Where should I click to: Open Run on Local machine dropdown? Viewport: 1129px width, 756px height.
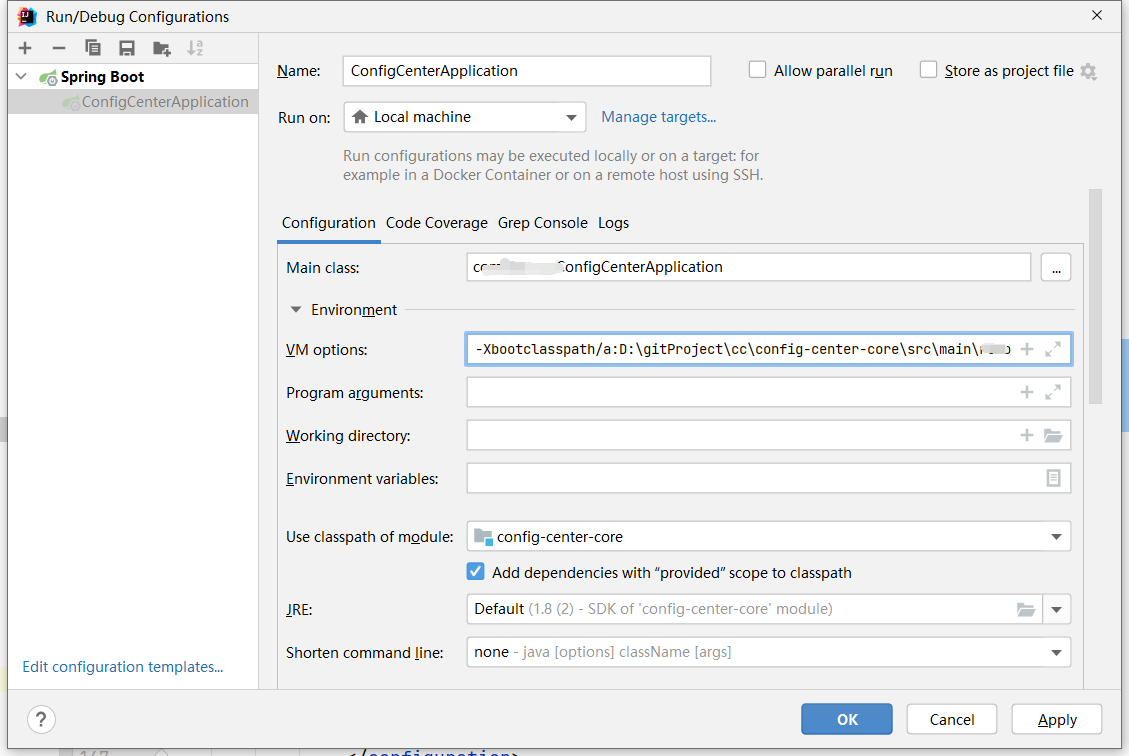point(465,117)
